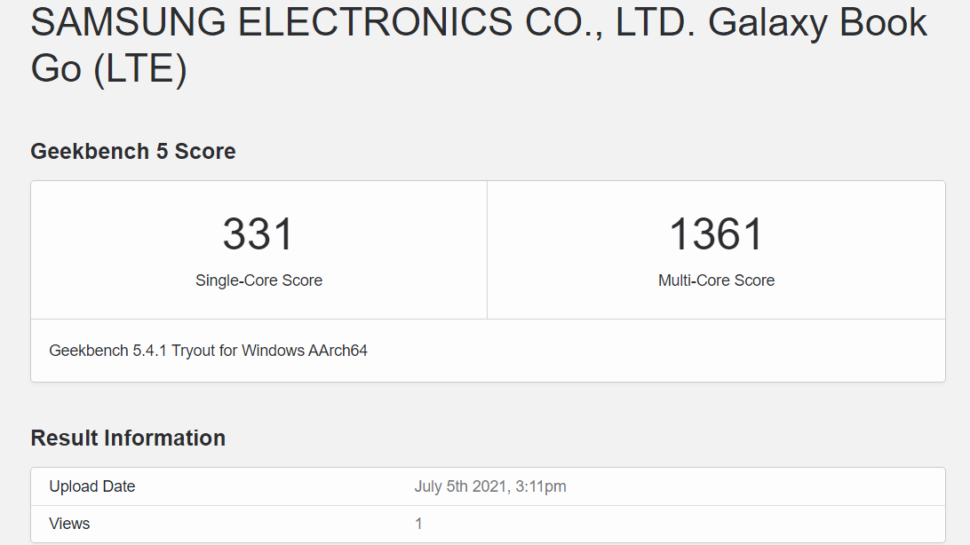The image size is (970, 545).
Task: Click the words Galaxy Book in heading
Action: [x=818, y=21]
